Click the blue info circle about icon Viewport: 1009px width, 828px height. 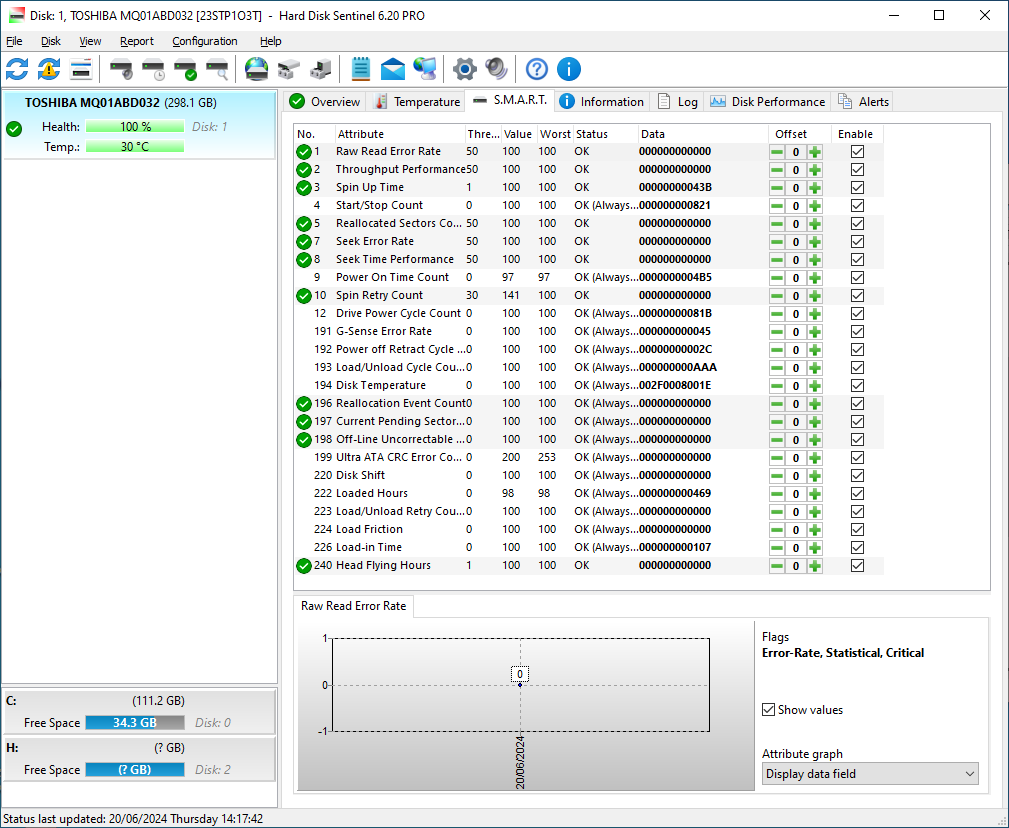point(569,69)
